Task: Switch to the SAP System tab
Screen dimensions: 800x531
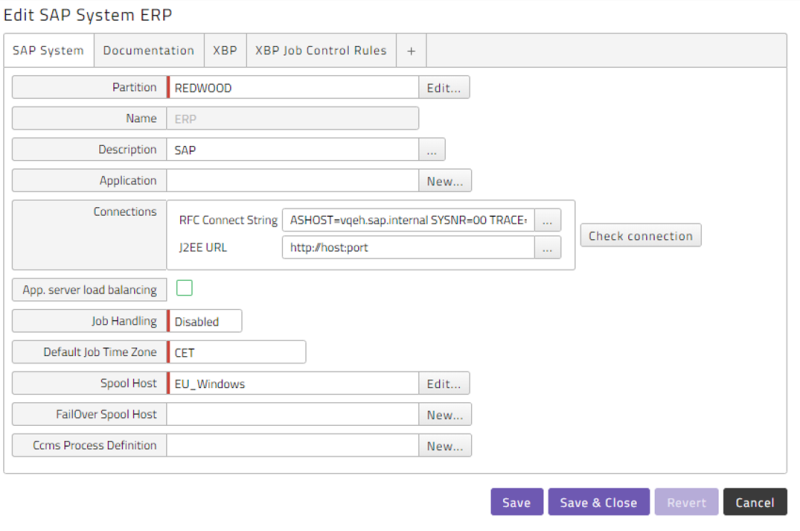Action: tap(48, 50)
